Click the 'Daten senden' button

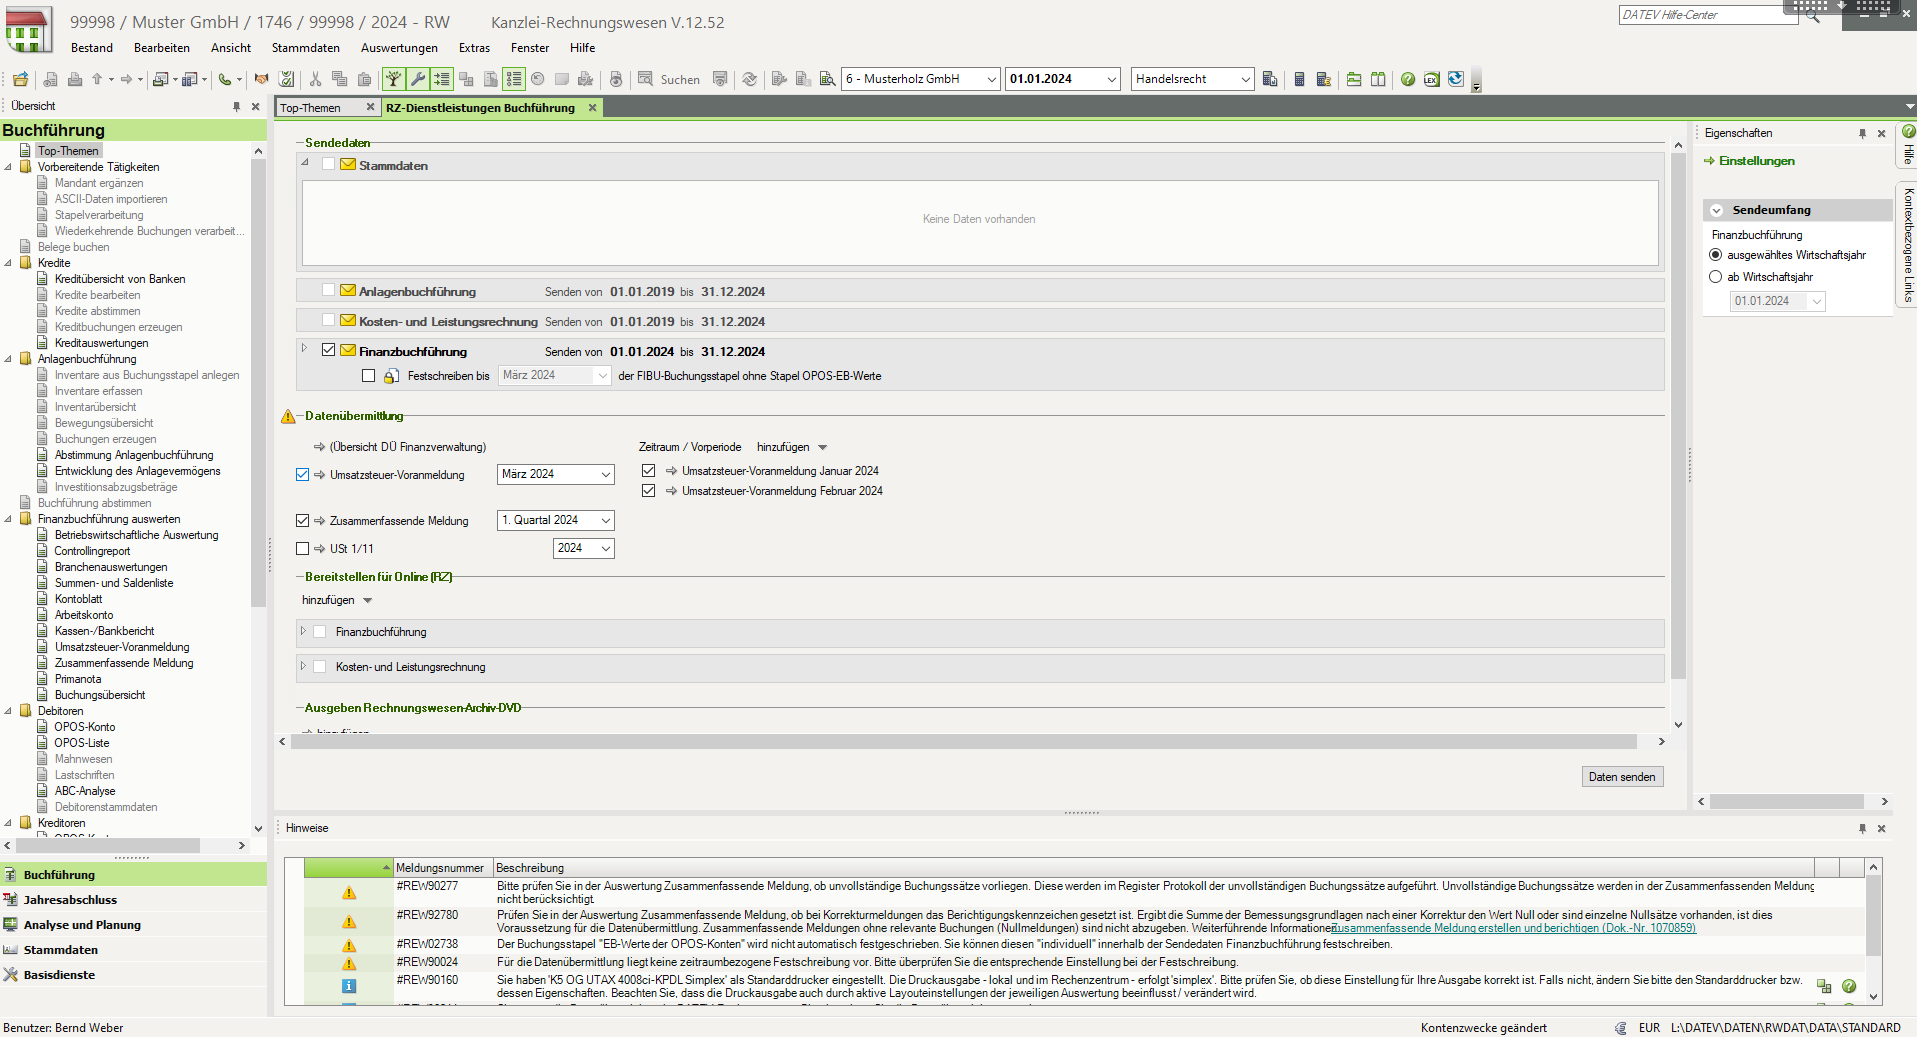(x=1621, y=777)
